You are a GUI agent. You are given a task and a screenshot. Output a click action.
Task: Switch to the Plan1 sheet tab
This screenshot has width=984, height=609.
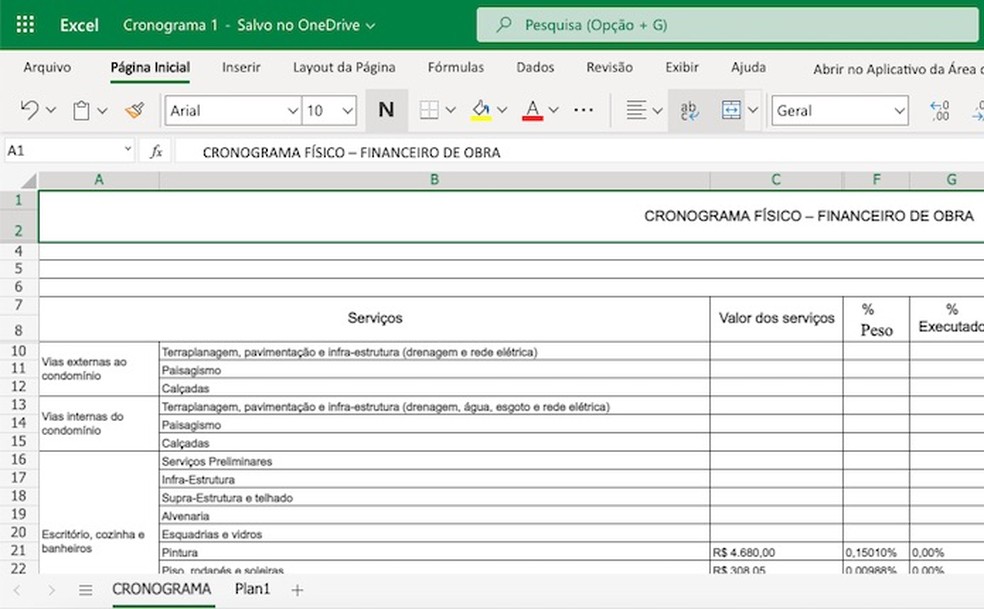(252, 589)
